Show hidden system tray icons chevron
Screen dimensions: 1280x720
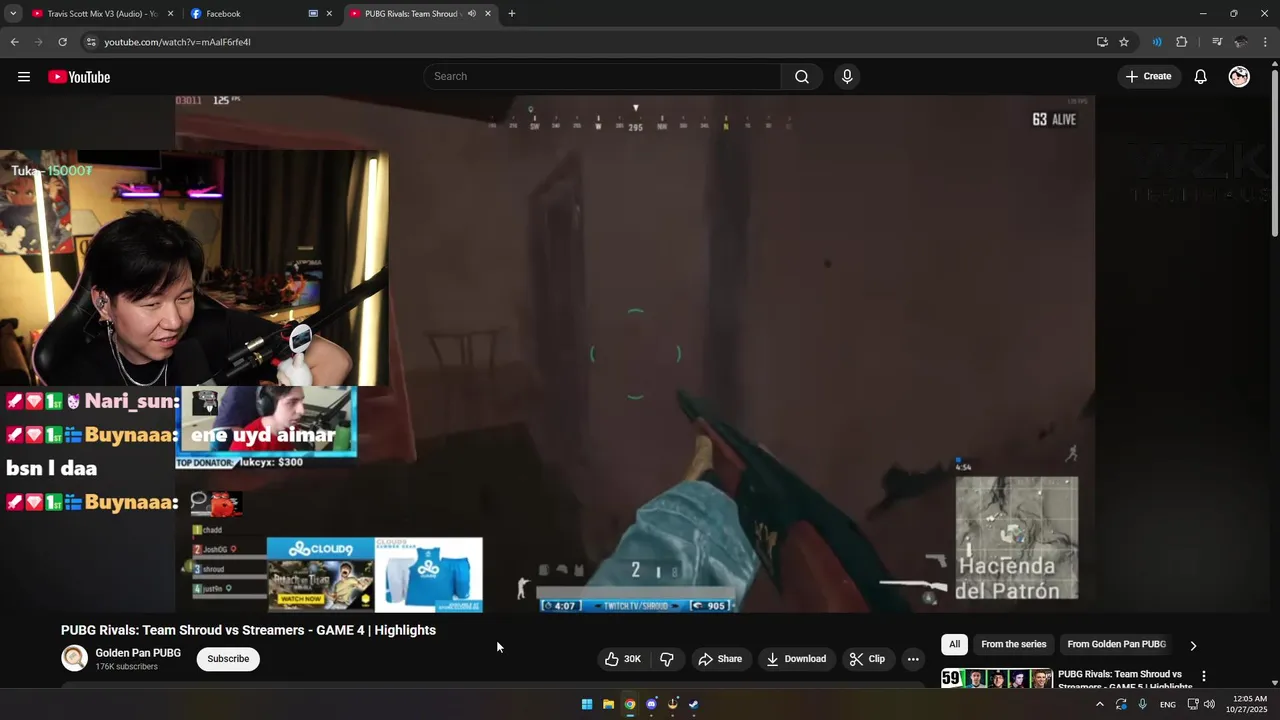1100,704
